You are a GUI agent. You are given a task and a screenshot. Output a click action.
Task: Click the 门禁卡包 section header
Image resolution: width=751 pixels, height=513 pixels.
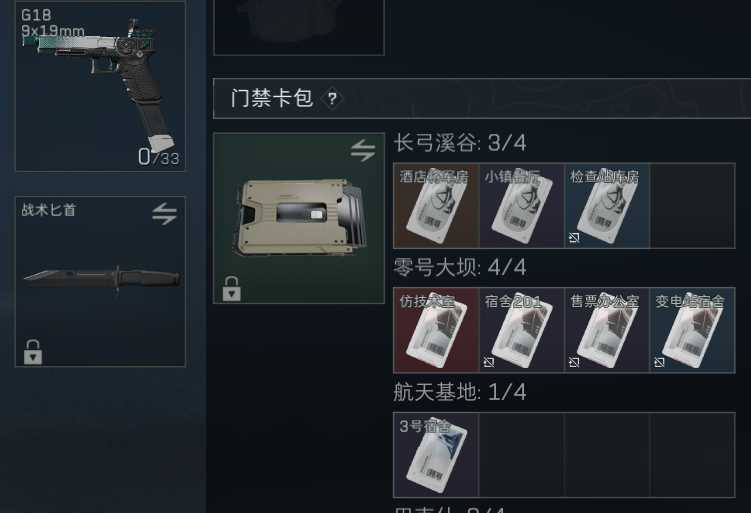482,98
